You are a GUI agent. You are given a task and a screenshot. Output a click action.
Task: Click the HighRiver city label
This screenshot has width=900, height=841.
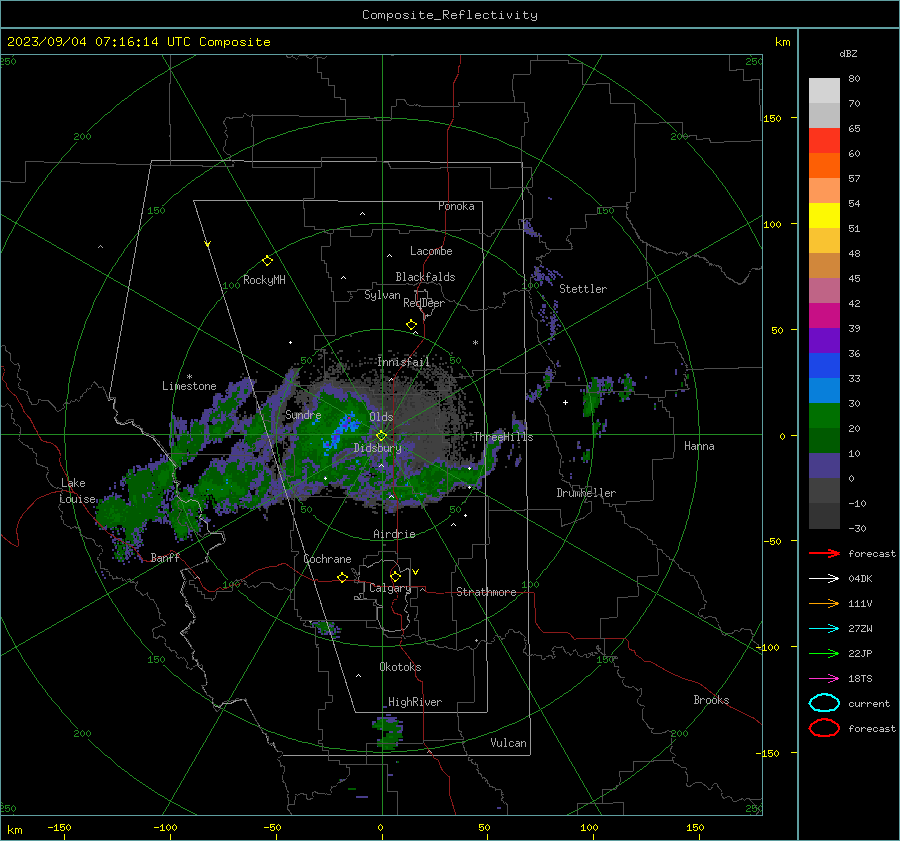[415, 702]
